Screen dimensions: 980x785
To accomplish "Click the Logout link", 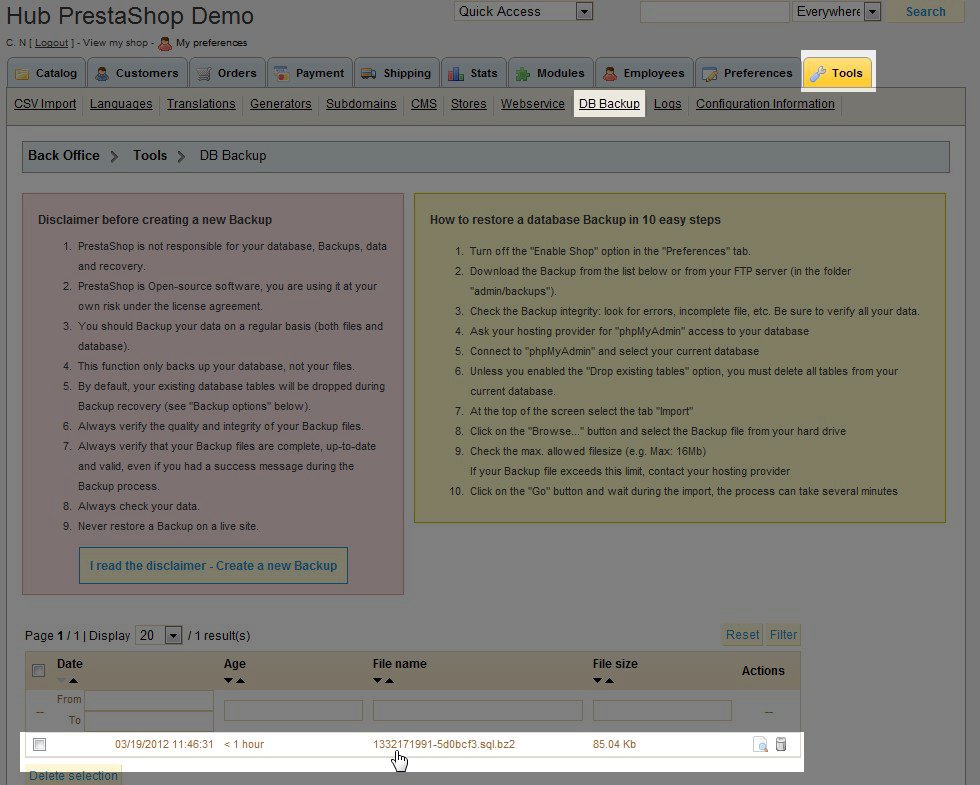I will [x=51, y=43].
